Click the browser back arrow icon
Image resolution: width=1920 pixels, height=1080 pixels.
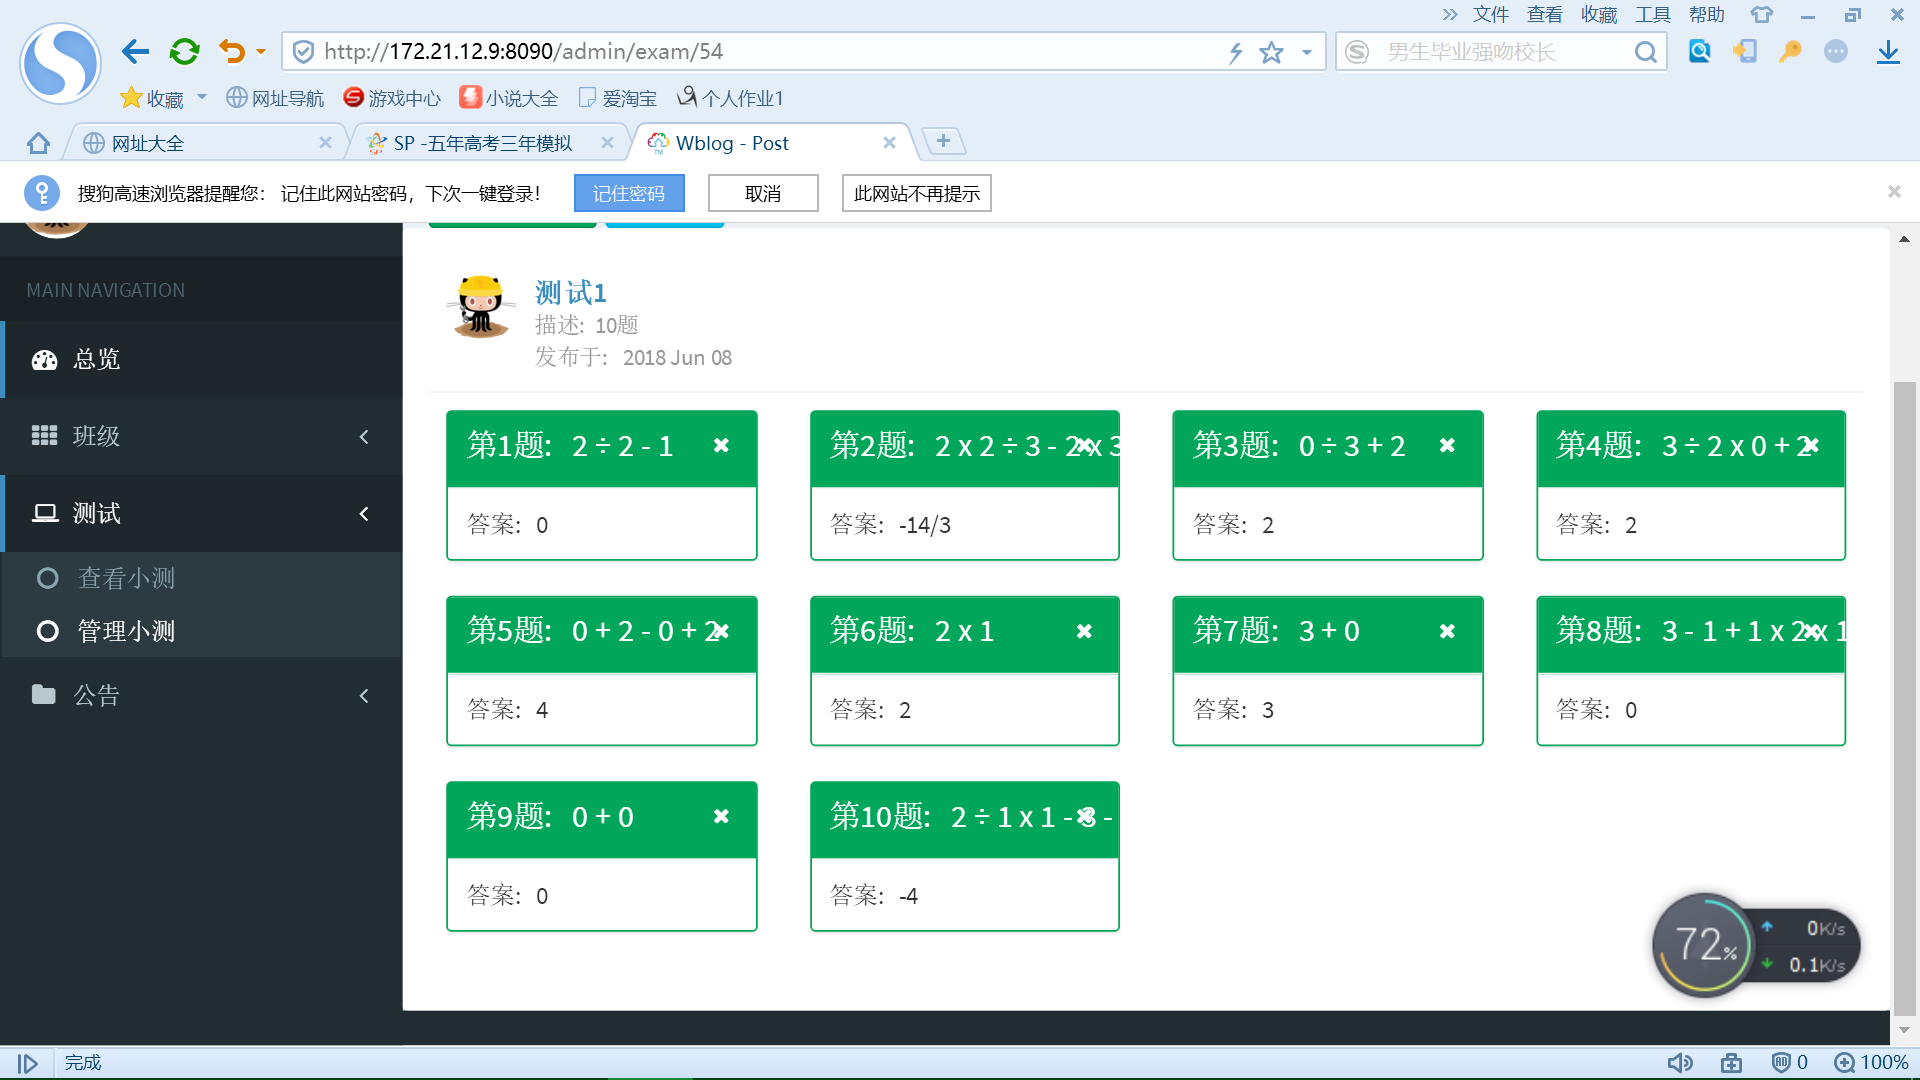135,52
